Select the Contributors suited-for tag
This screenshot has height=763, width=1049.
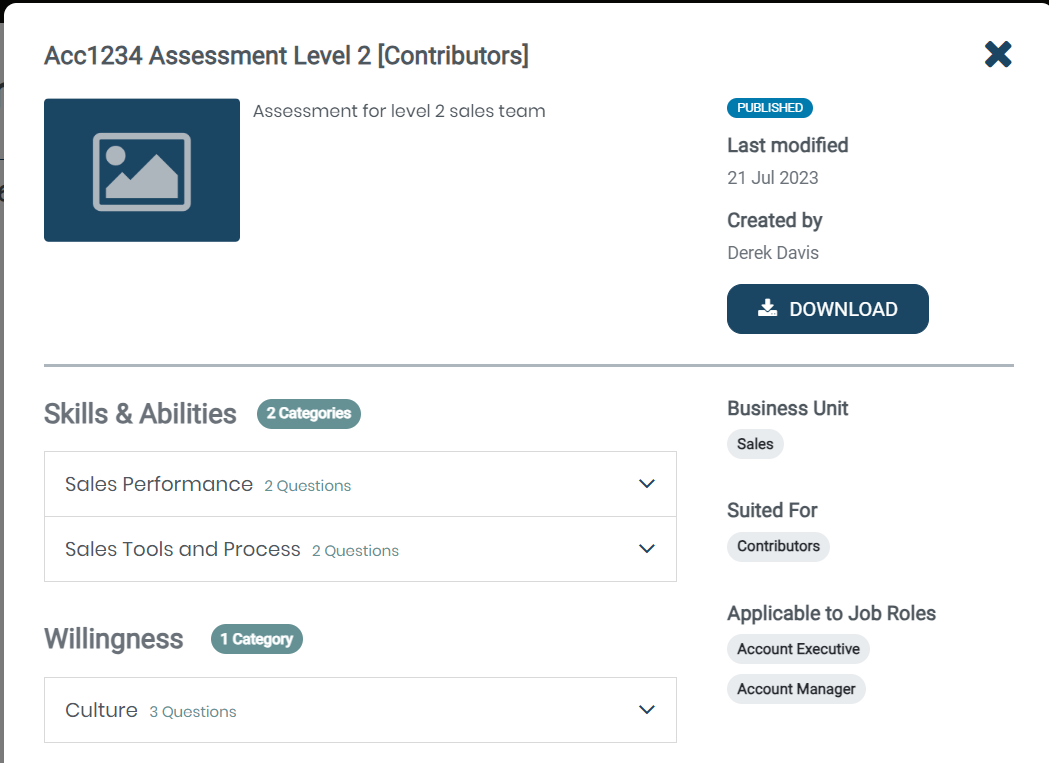pyautogui.click(x=778, y=546)
